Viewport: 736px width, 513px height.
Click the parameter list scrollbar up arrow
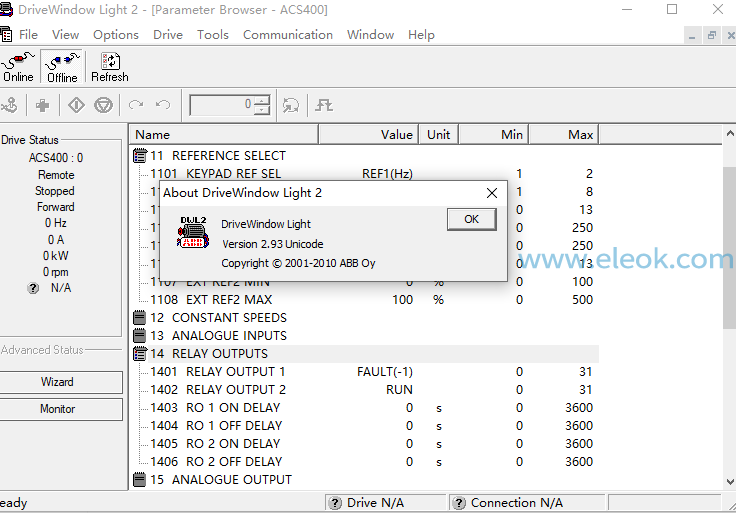click(x=730, y=134)
